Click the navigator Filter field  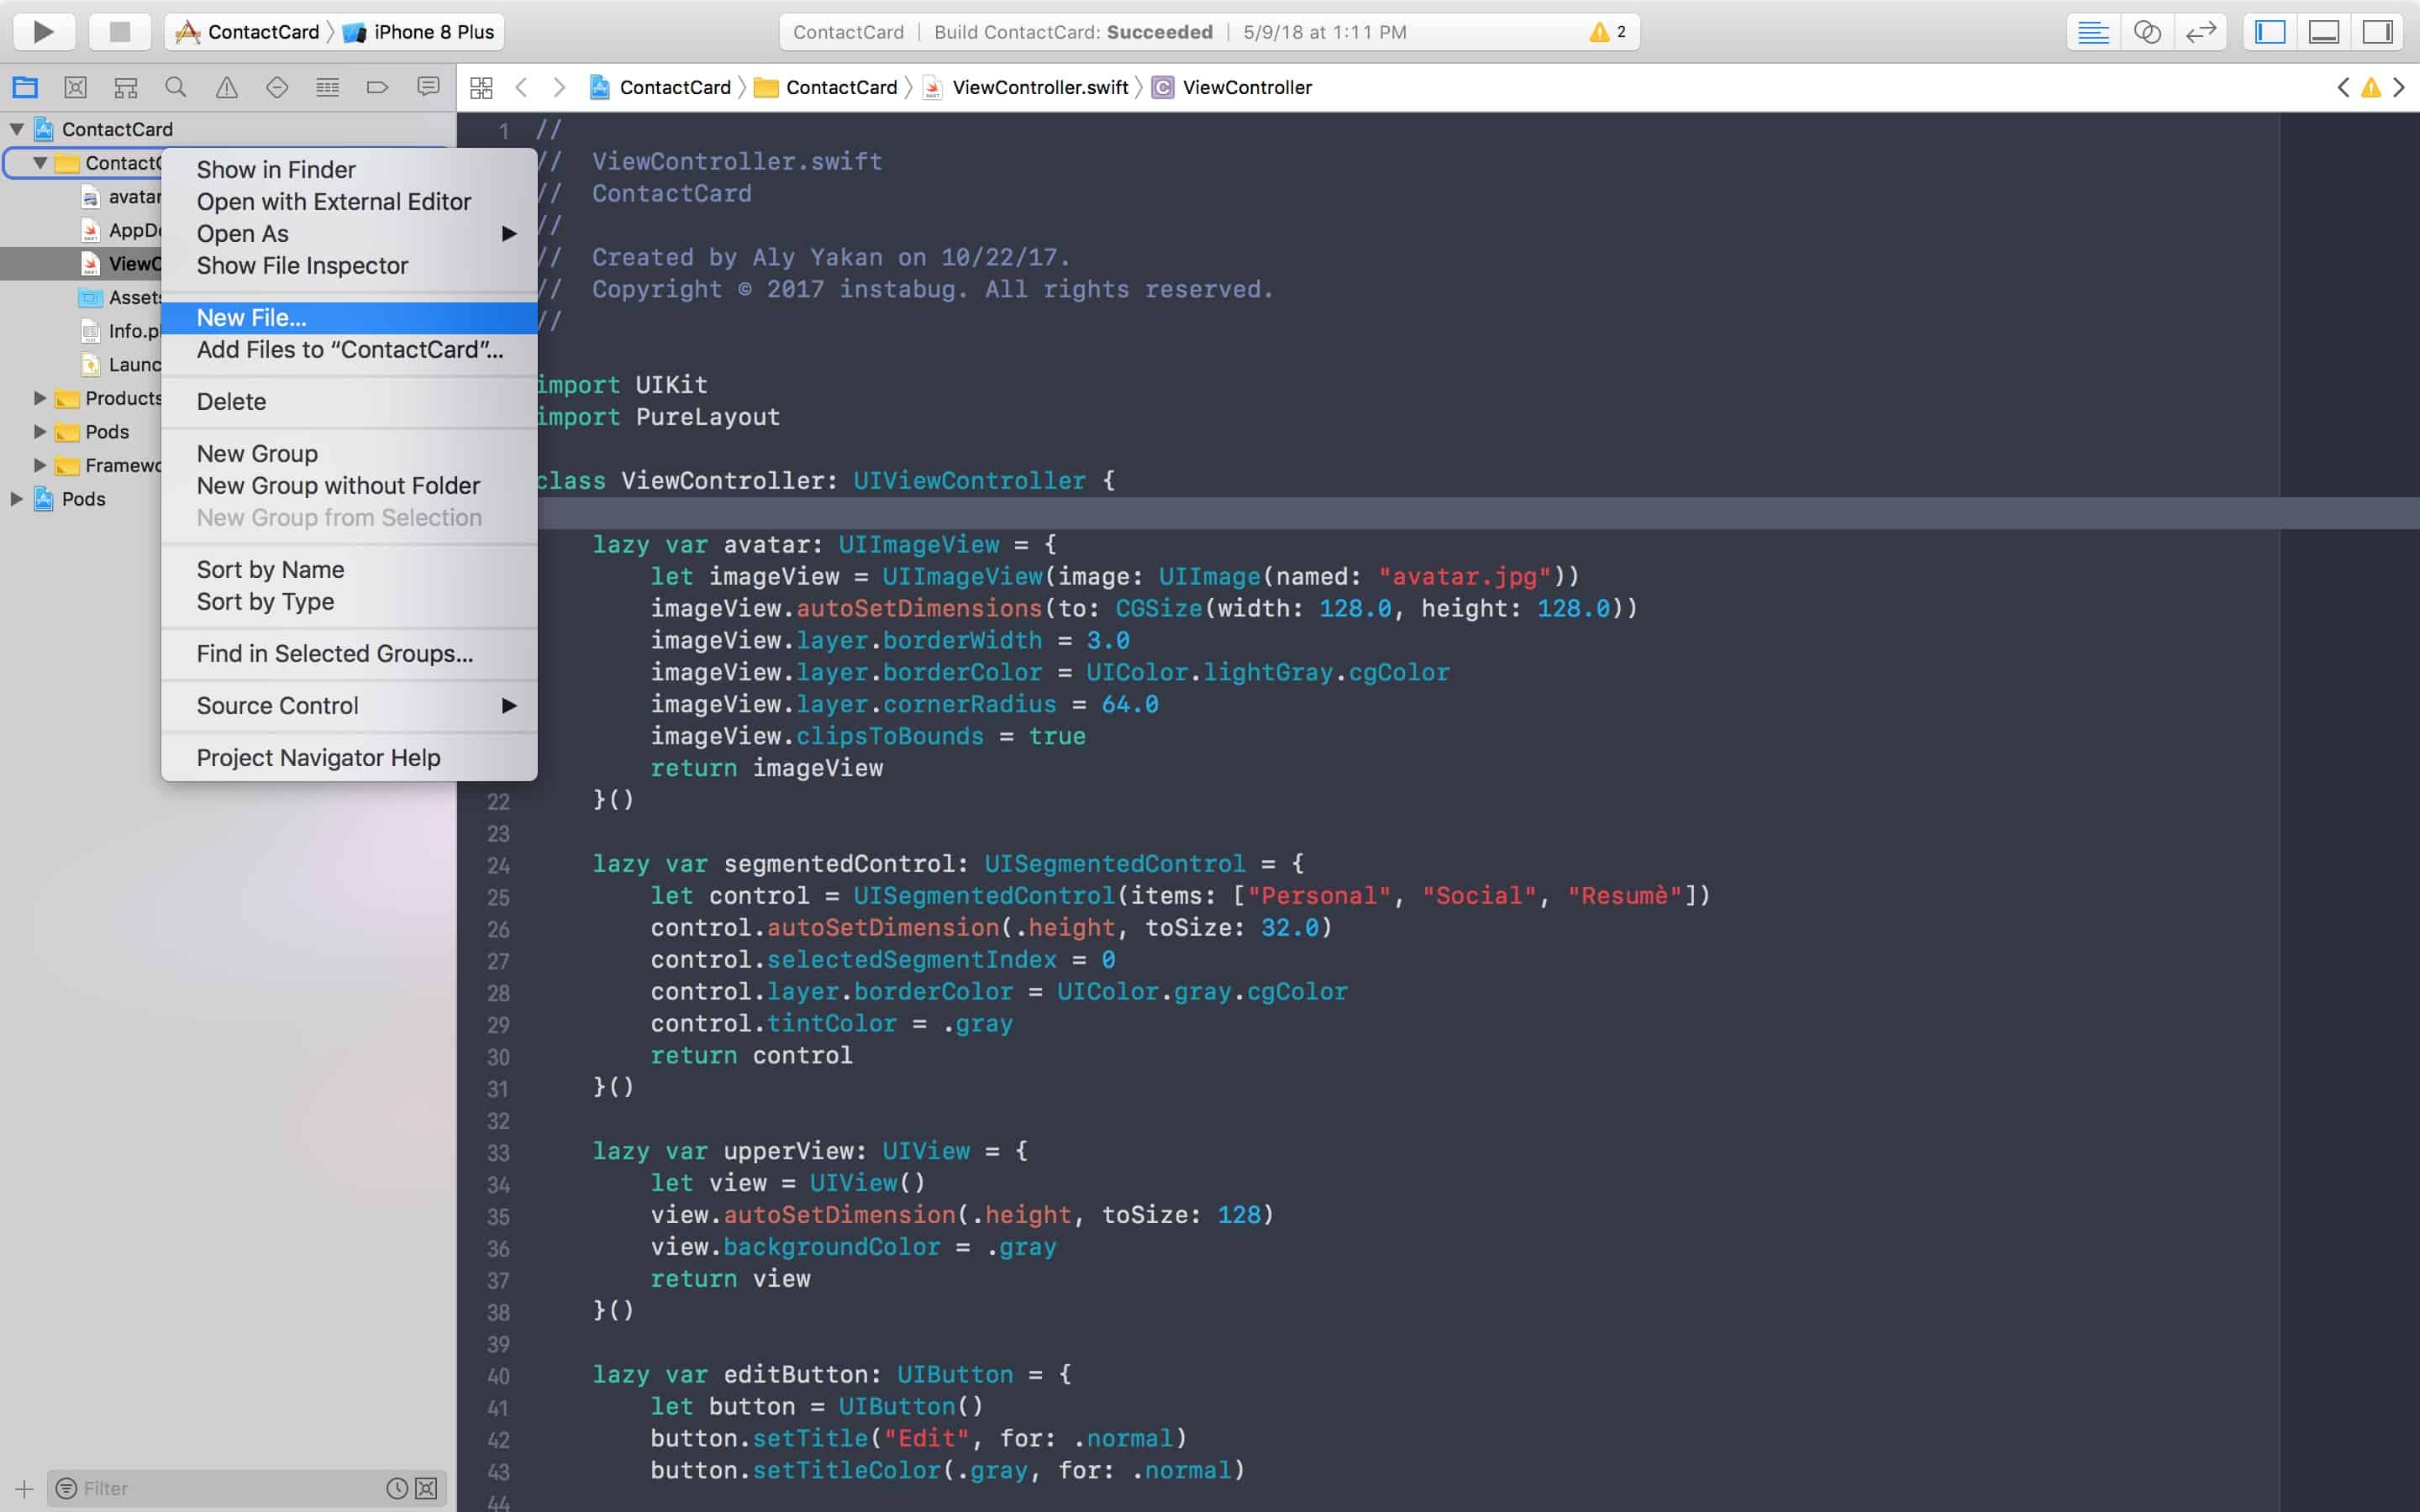pyautogui.click(x=230, y=1488)
